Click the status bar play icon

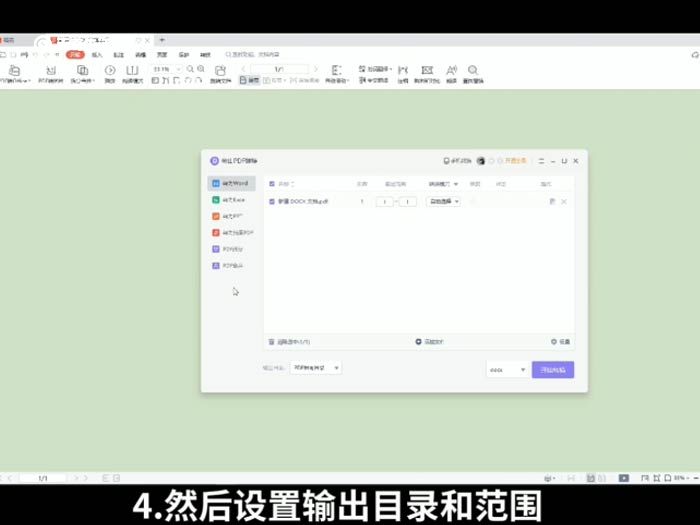[624, 478]
